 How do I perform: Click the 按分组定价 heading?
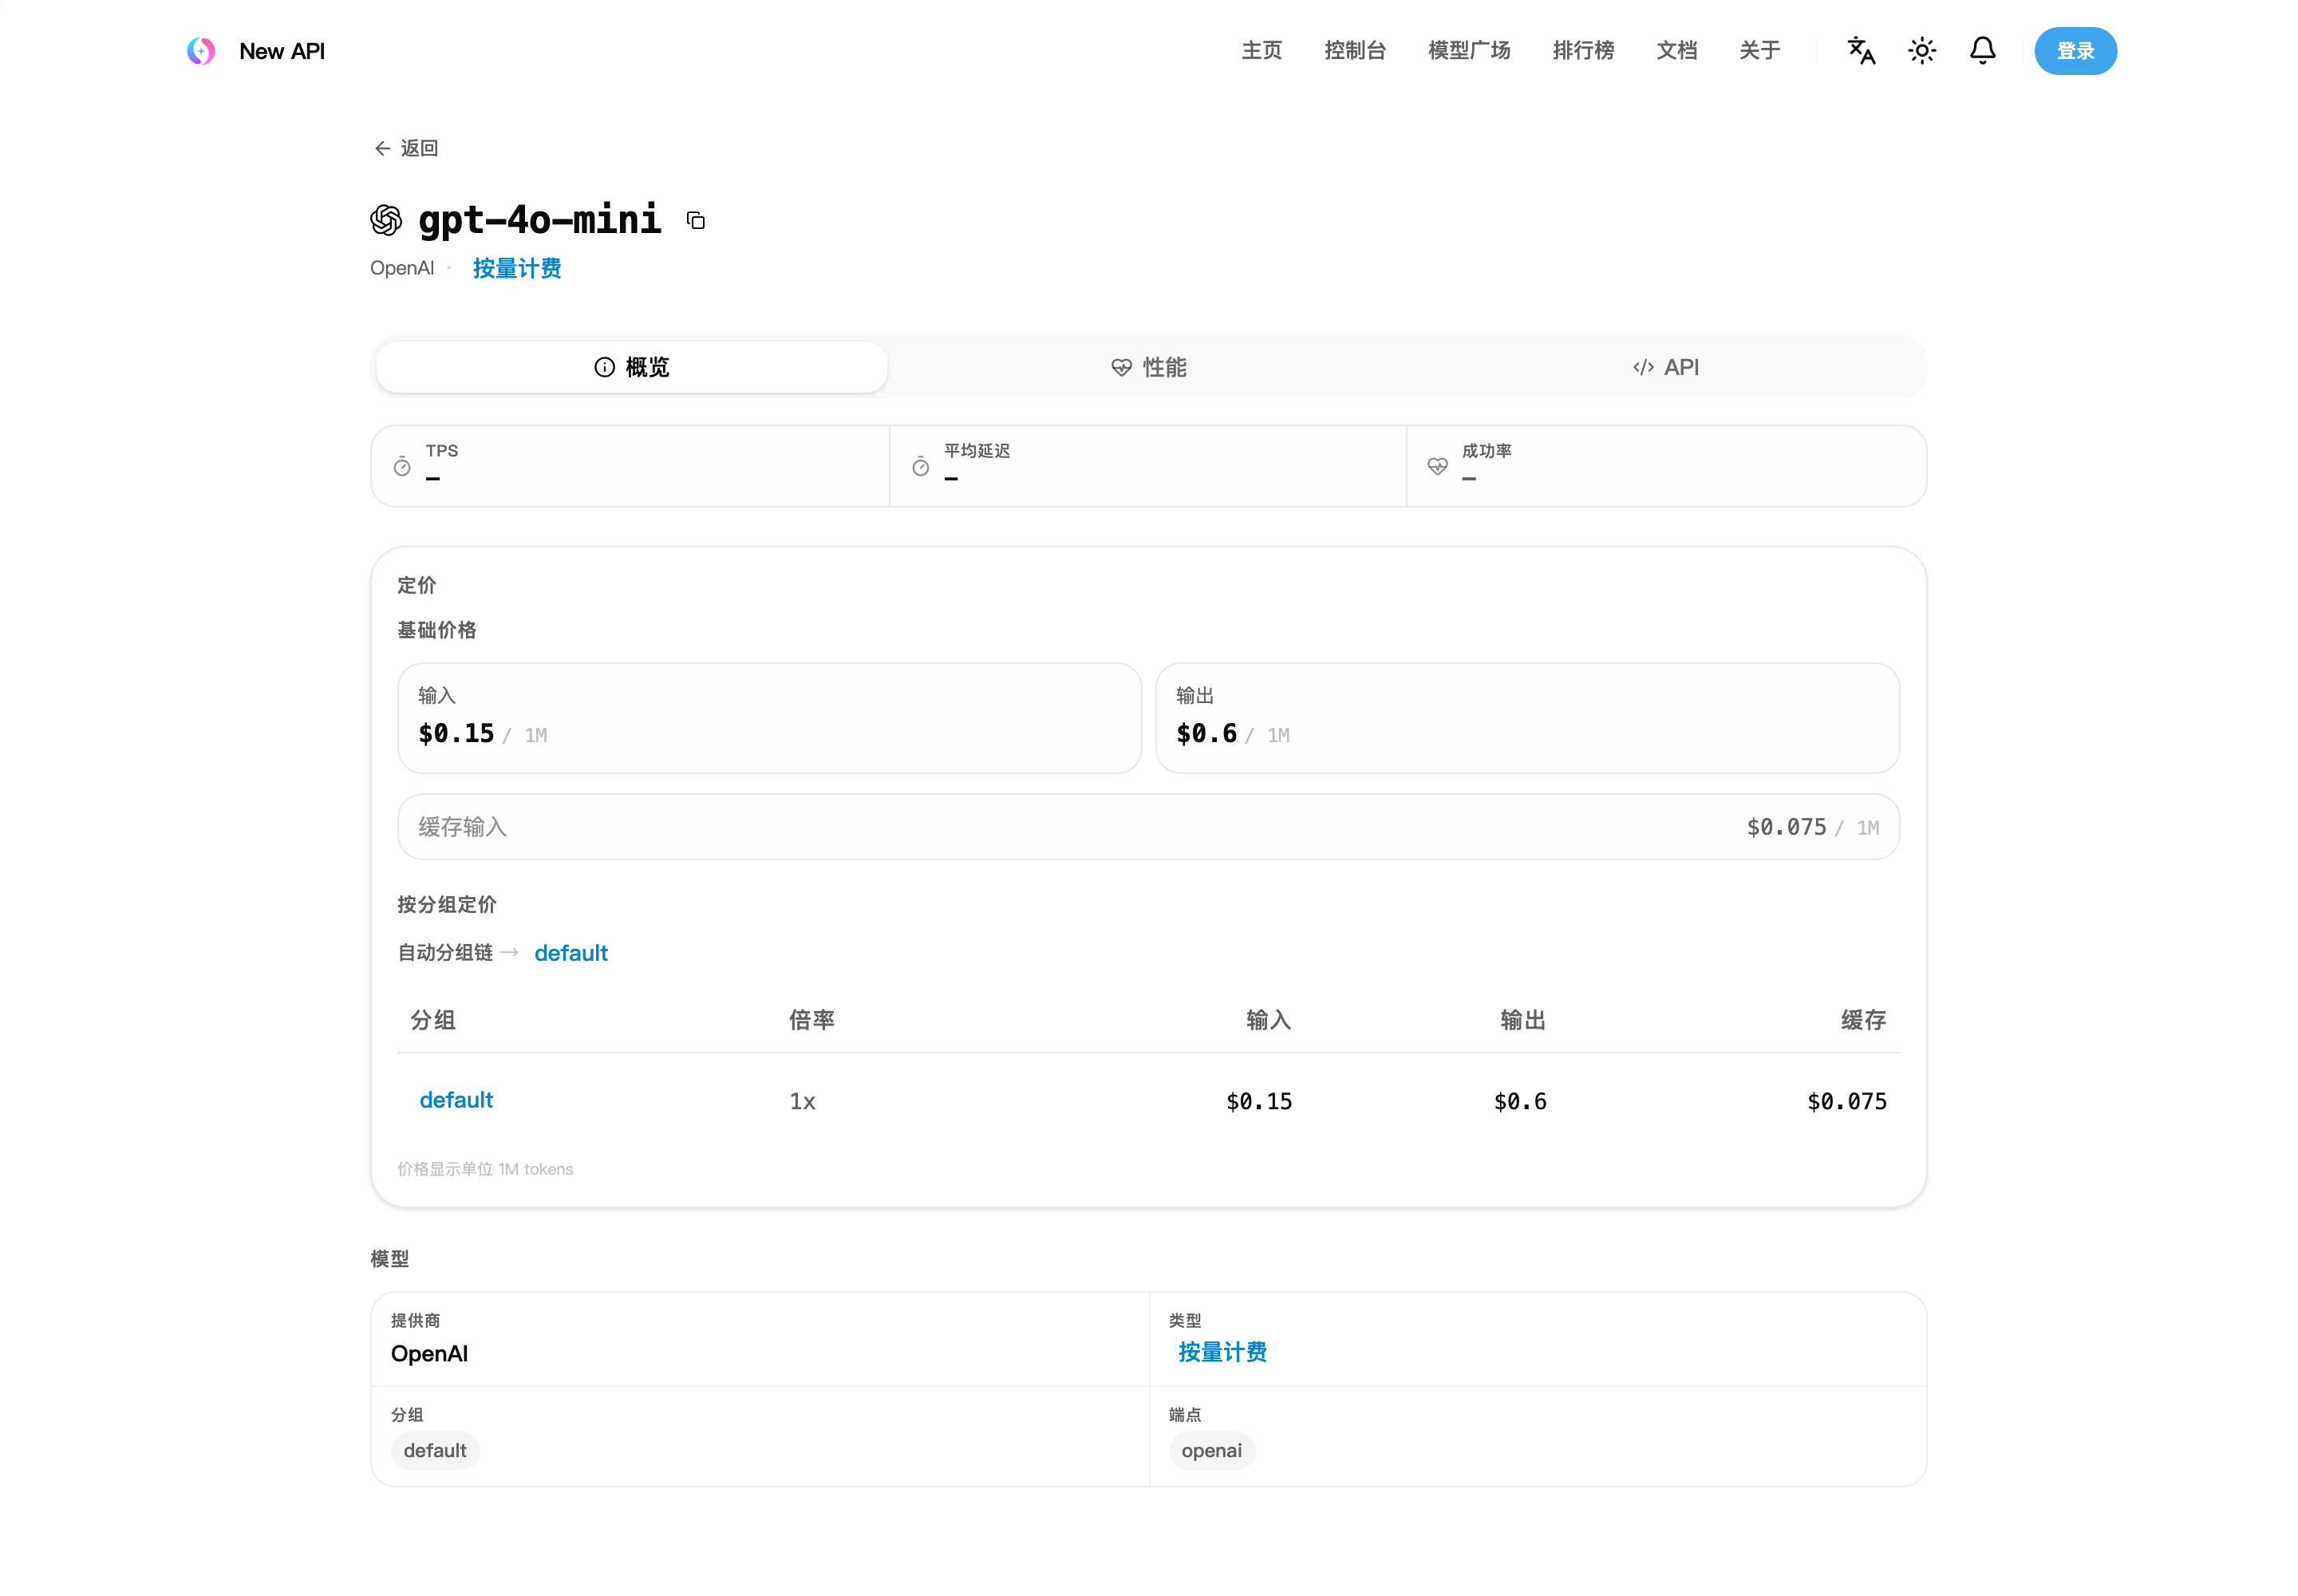[447, 905]
